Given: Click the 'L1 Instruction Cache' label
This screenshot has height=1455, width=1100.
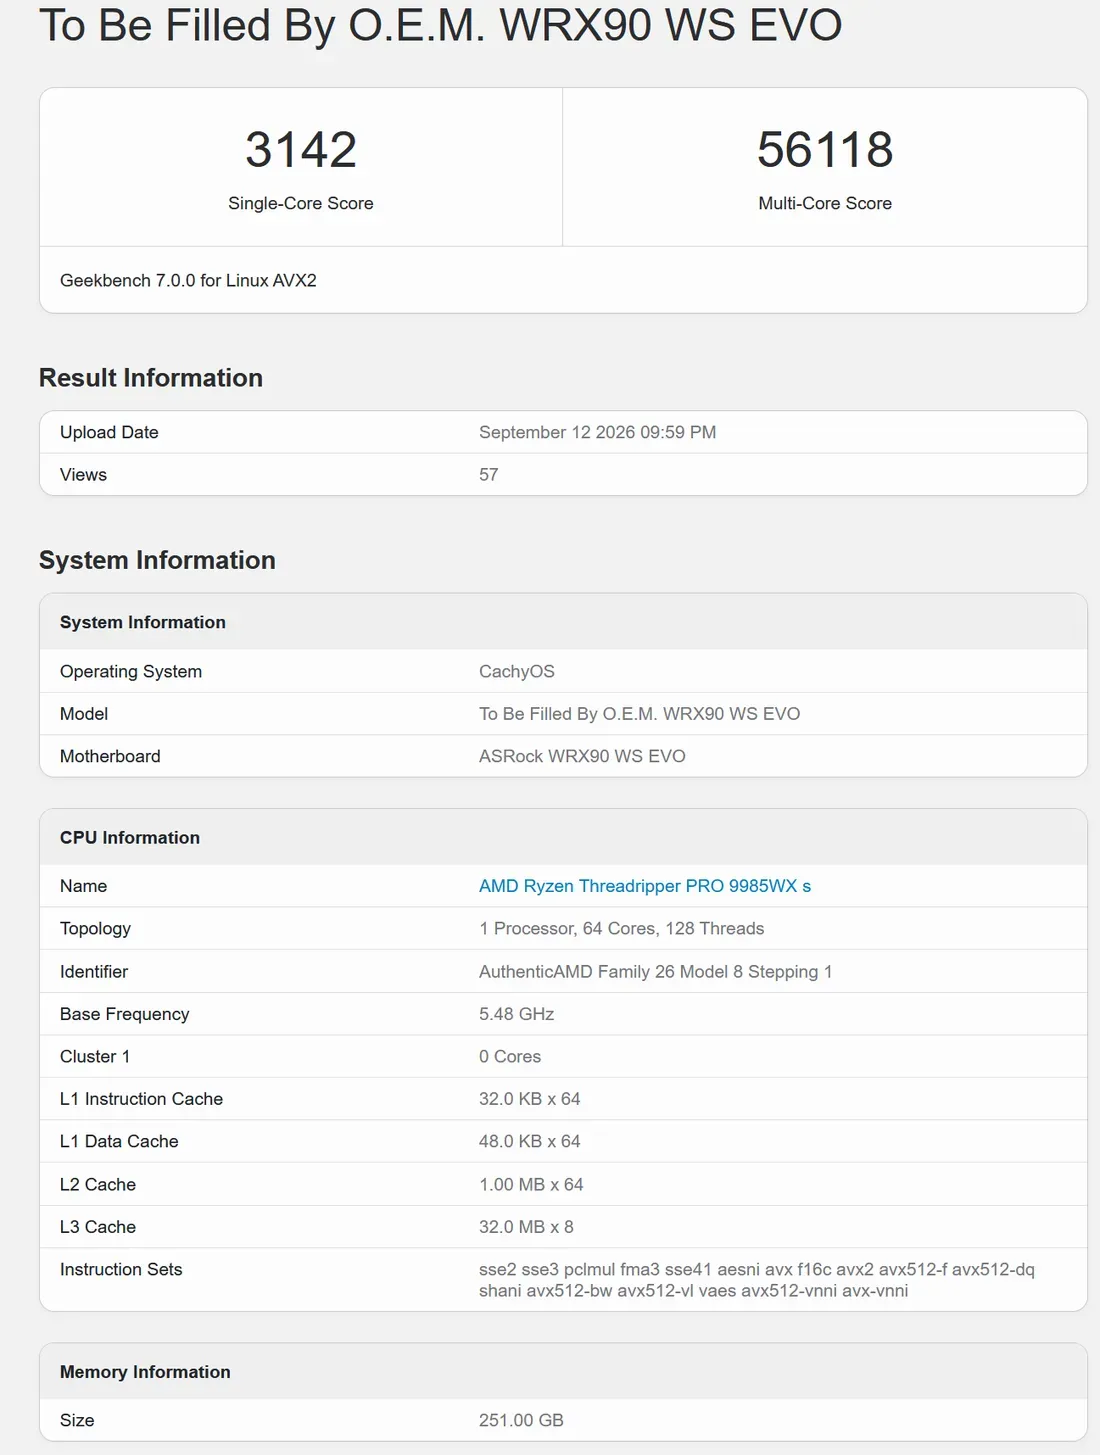Looking at the screenshot, I should [x=141, y=1099].
